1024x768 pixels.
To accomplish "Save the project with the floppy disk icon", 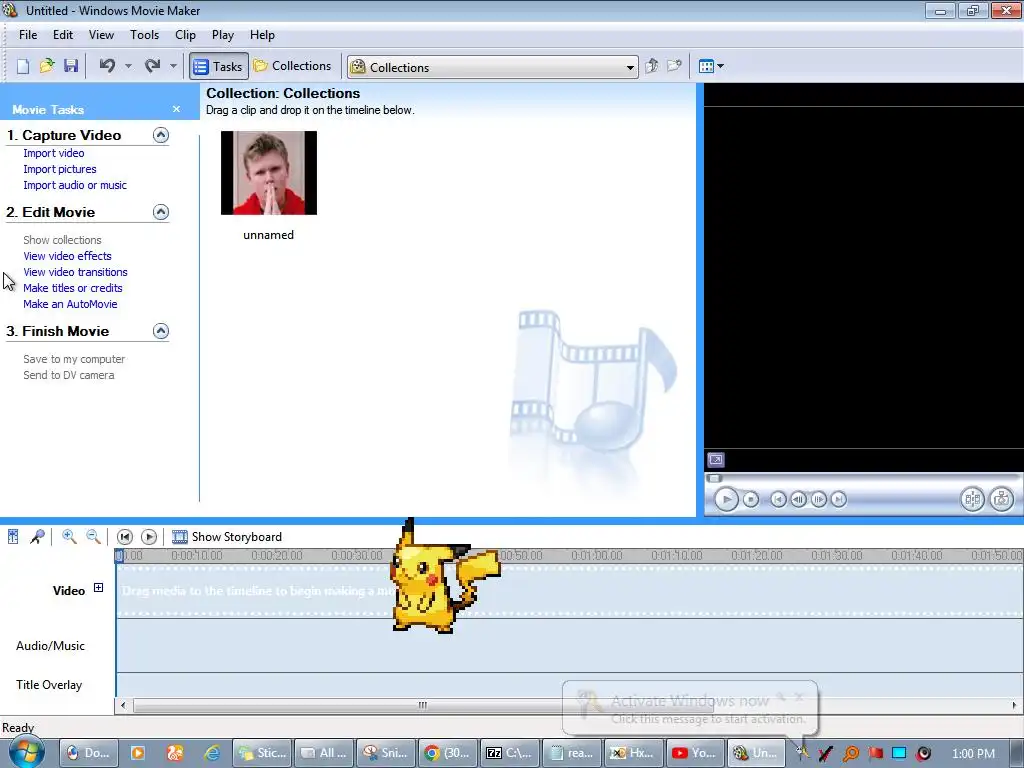I will click(71, 66).
